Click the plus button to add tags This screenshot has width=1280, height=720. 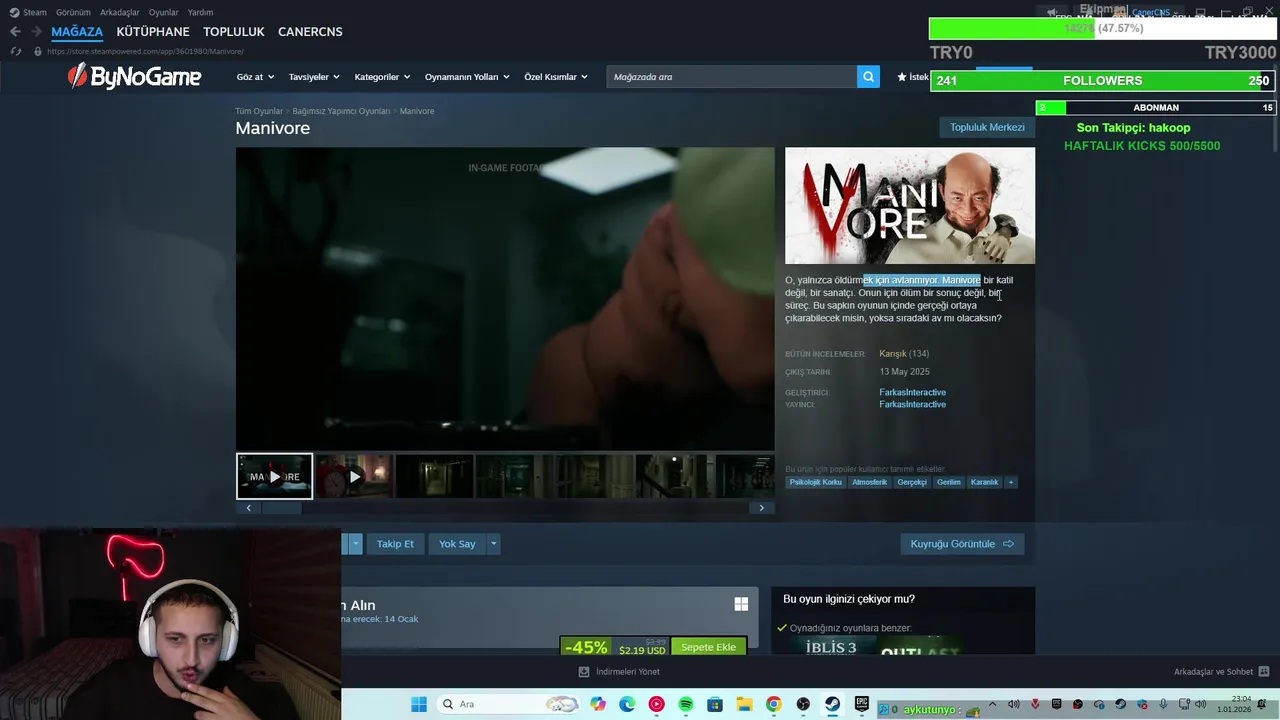[x=1011, y=482]
